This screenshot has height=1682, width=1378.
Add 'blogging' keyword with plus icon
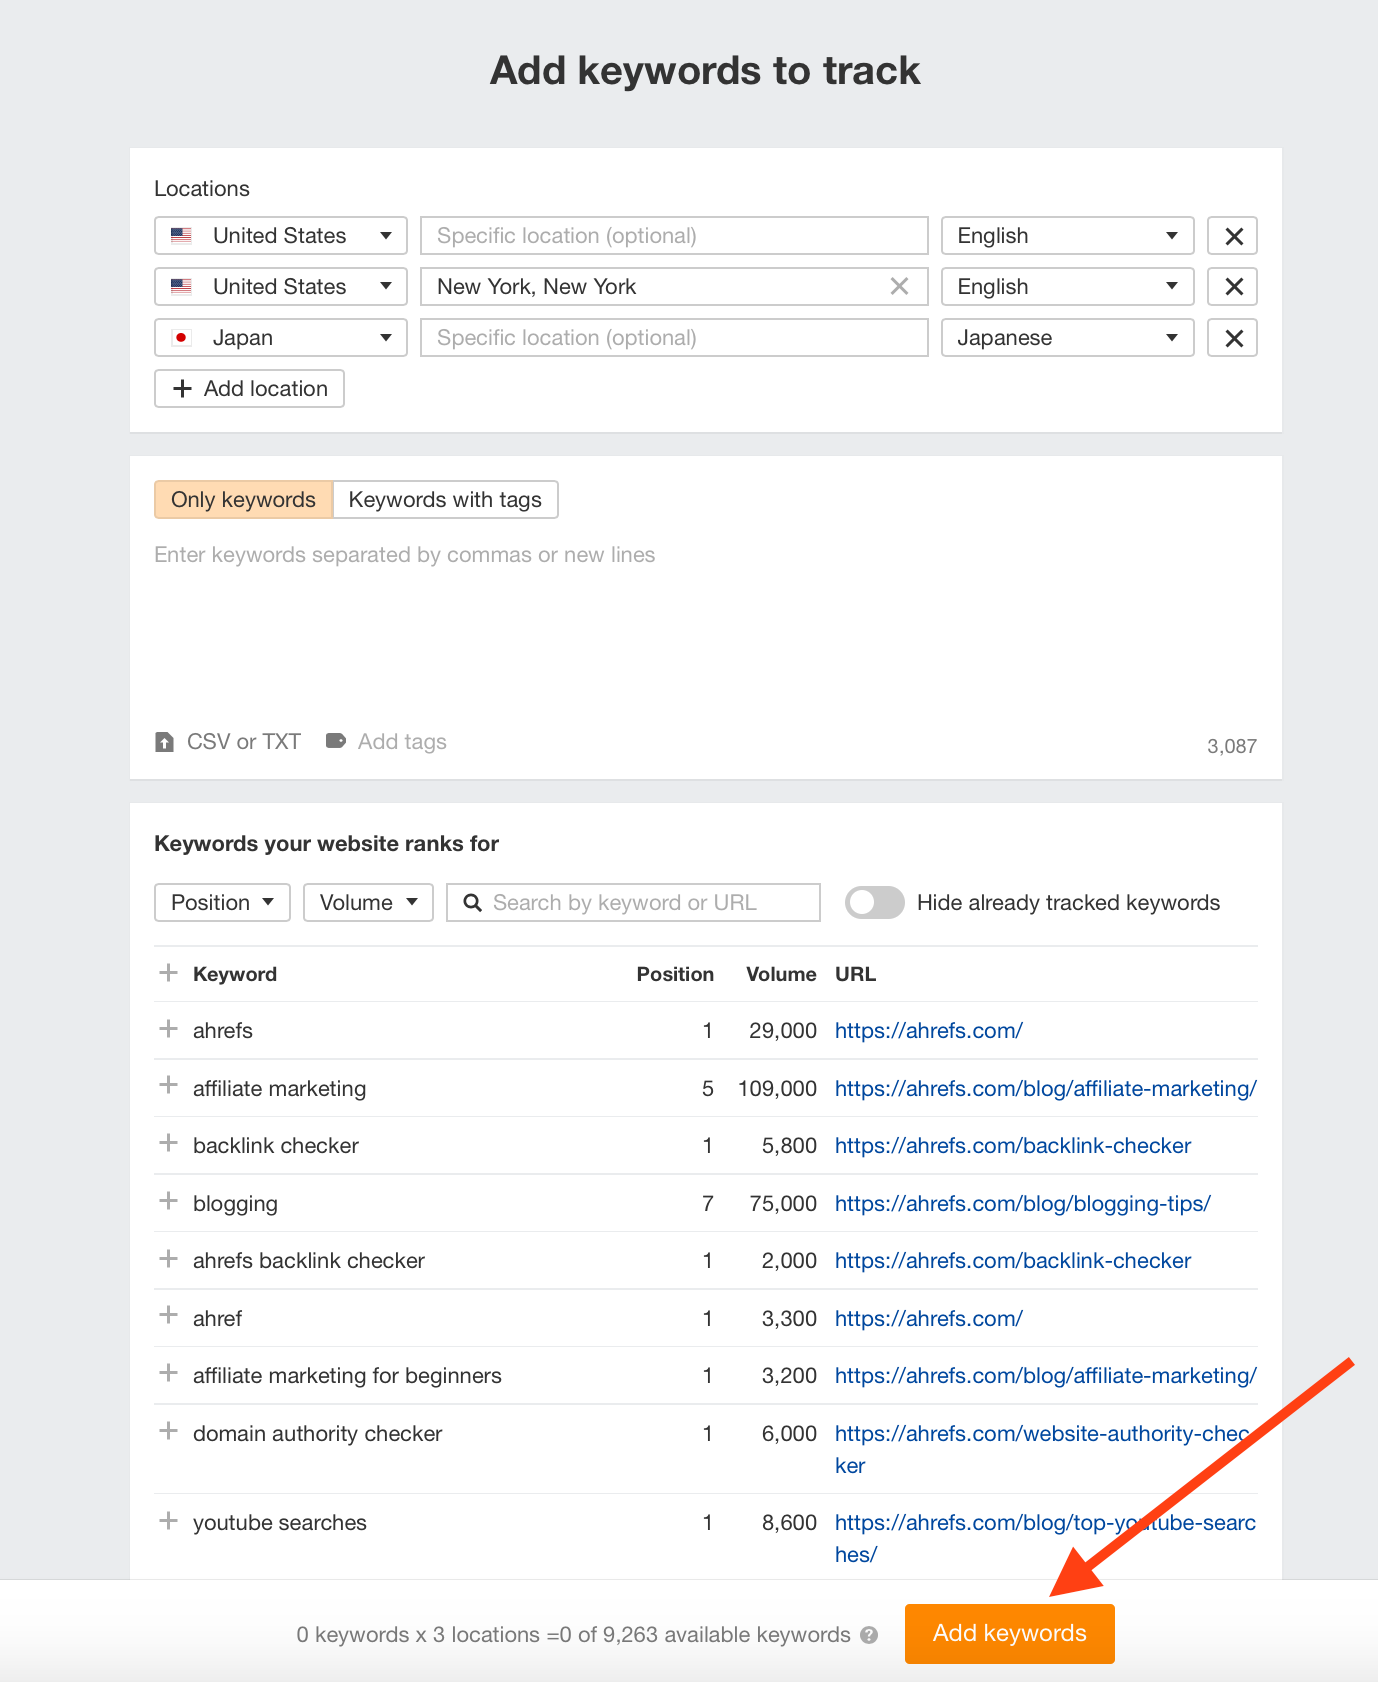[169, 1201]
